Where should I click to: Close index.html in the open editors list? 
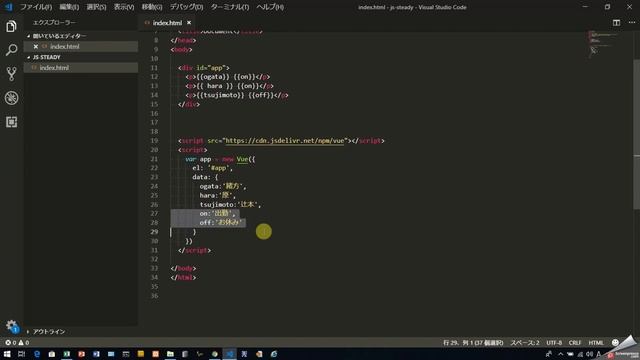36,47
